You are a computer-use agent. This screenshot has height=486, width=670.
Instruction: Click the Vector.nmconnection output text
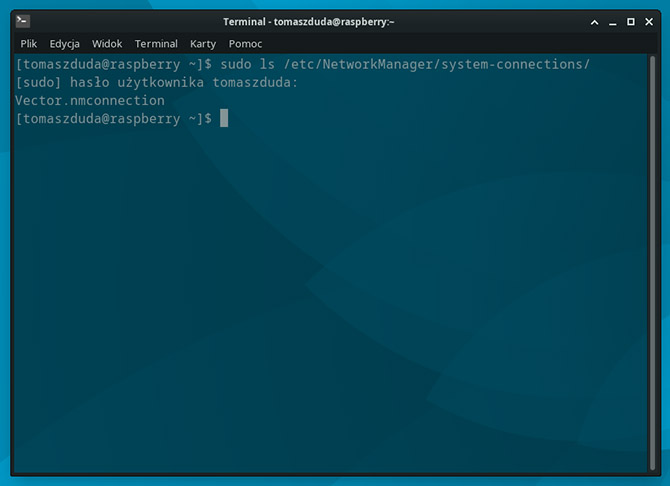tap(90, 100)
